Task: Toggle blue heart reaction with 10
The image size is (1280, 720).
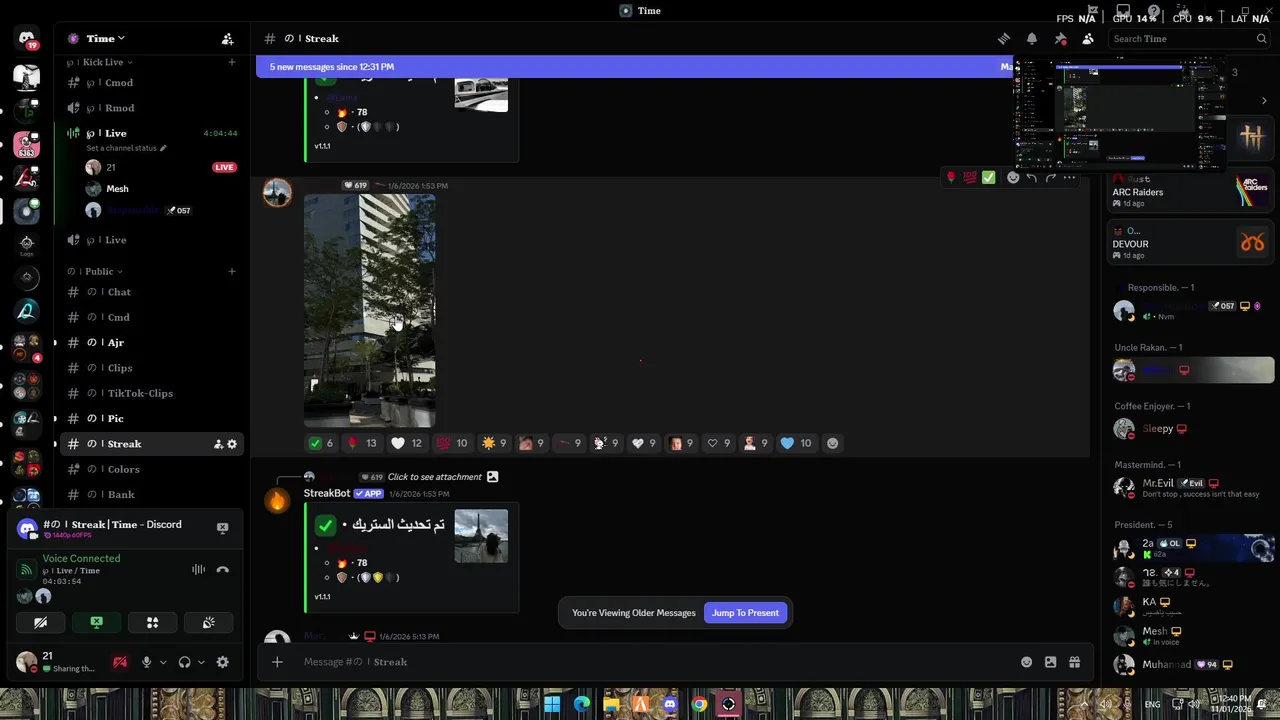Action: pos(796,443)
